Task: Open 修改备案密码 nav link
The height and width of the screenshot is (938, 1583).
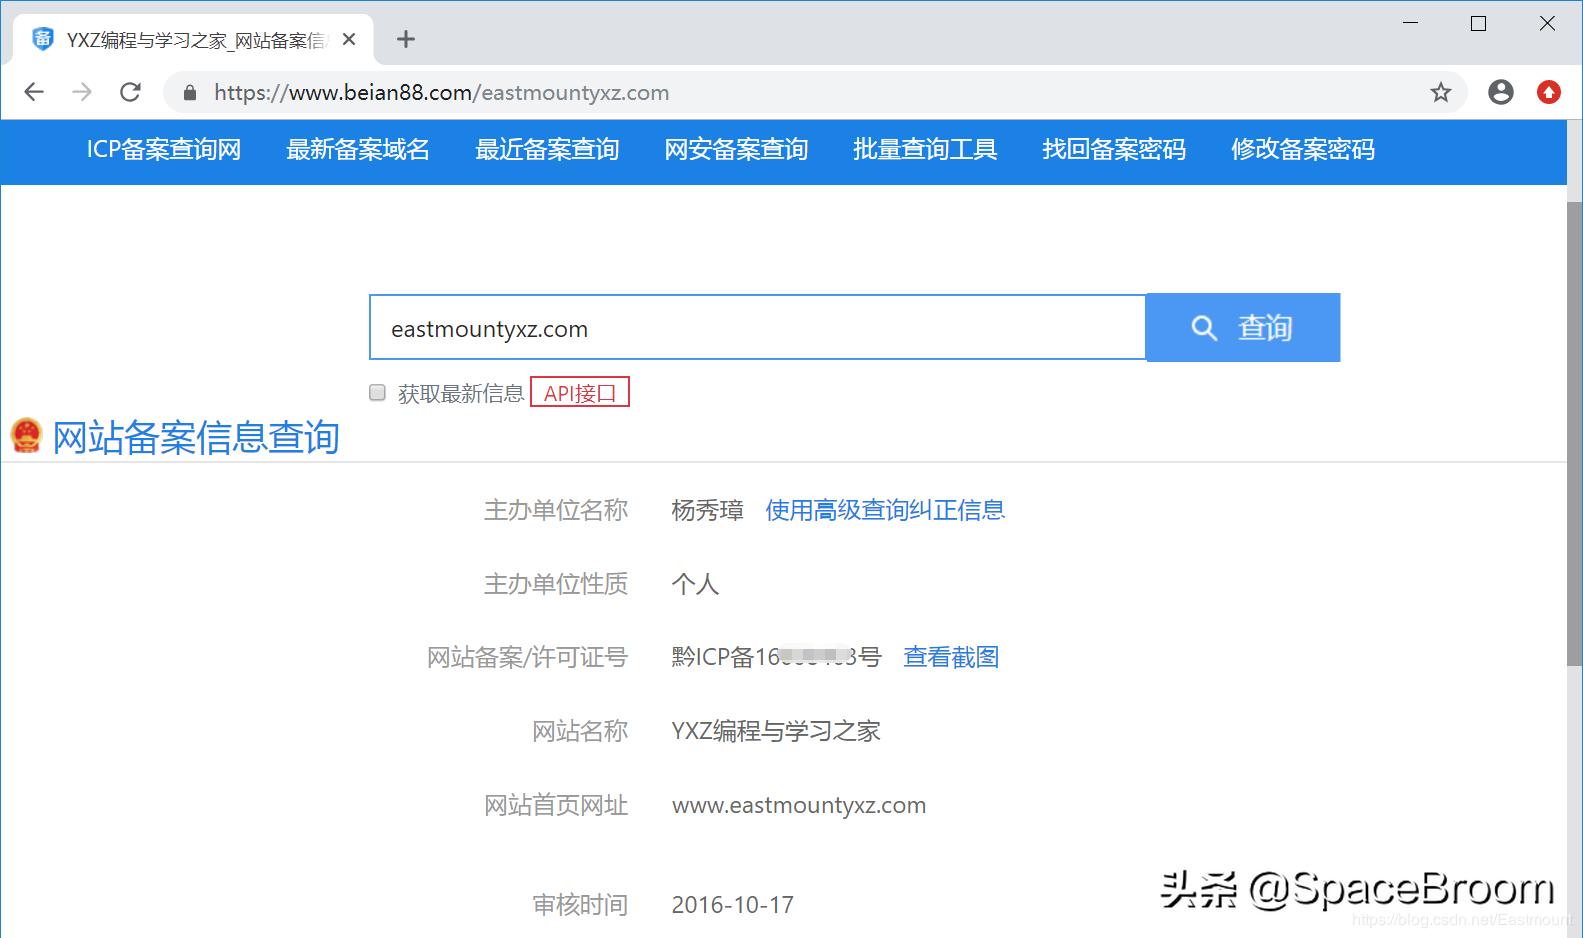Action: pos(1303,150)
